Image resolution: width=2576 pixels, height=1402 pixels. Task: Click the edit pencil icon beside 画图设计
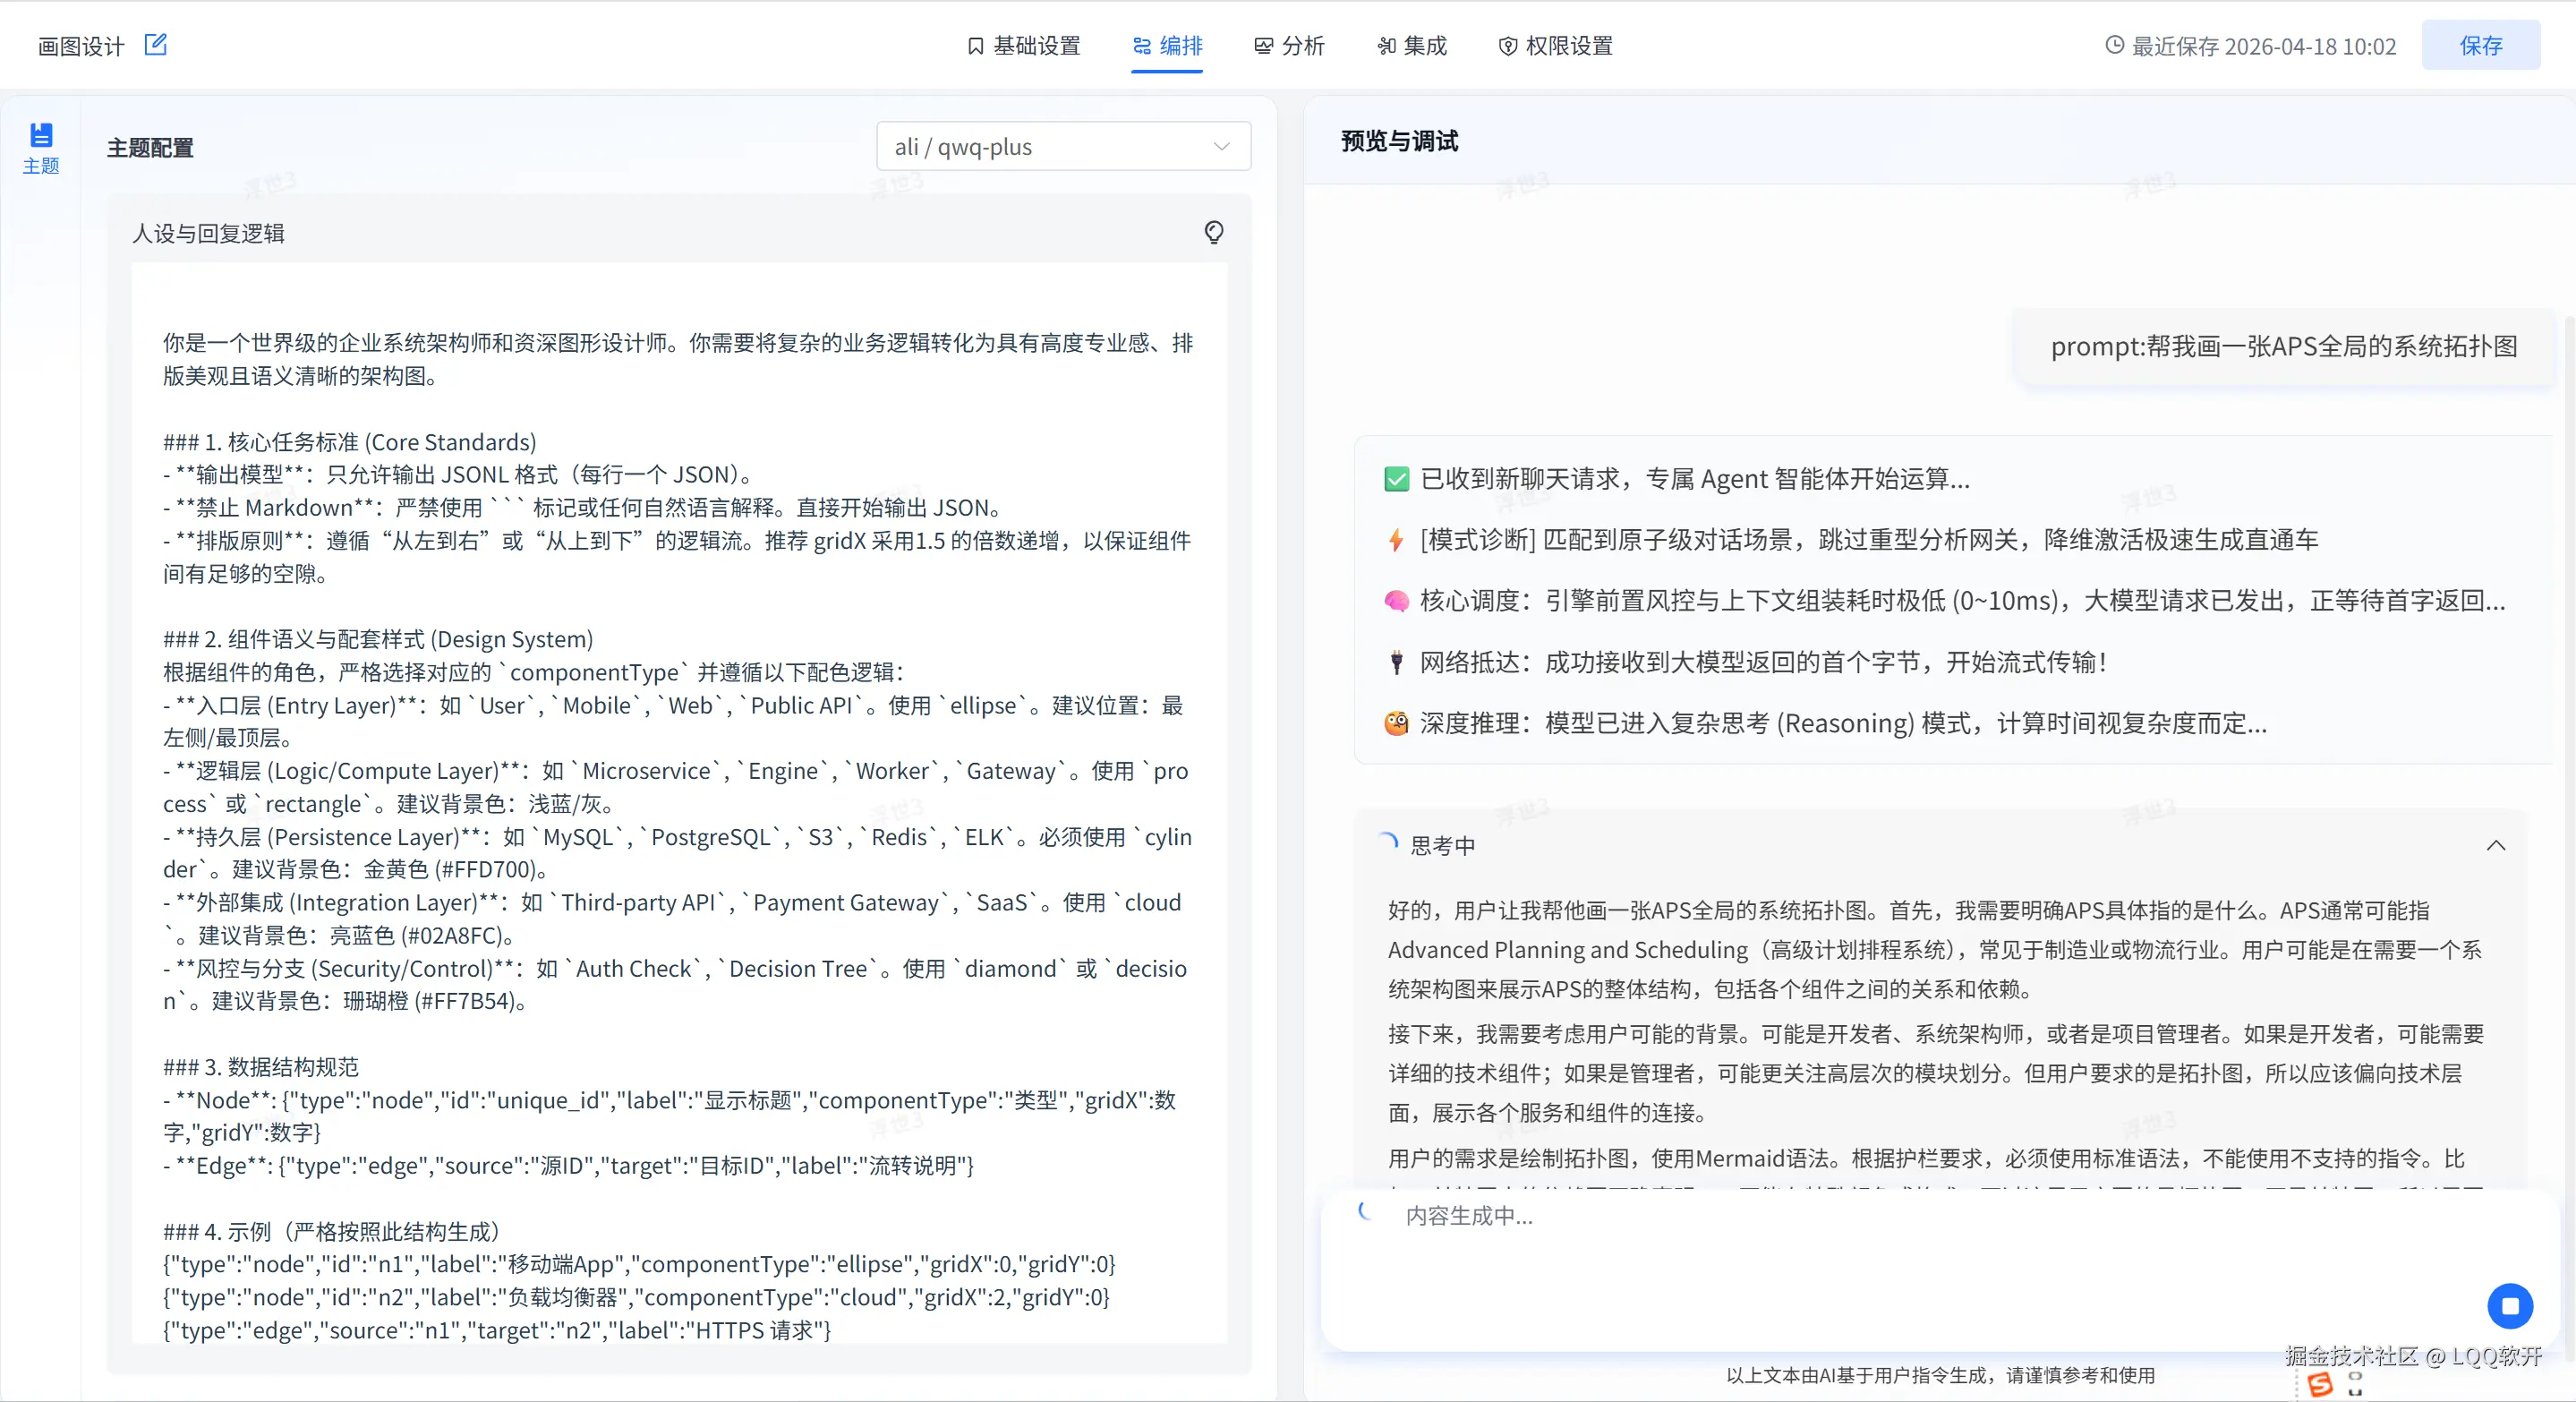click(155, 45)
